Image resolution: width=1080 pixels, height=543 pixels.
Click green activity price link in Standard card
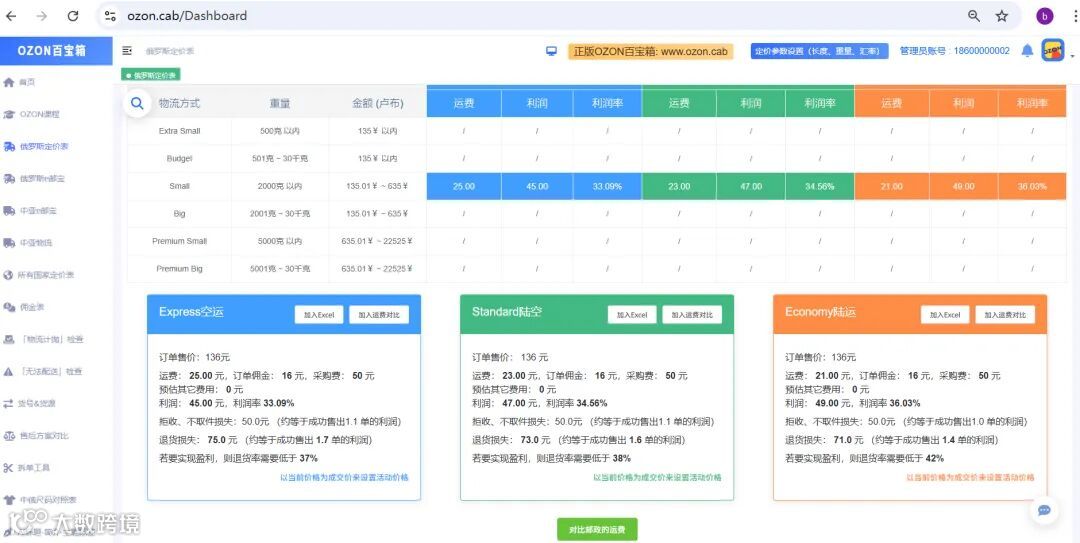point(658,477)
